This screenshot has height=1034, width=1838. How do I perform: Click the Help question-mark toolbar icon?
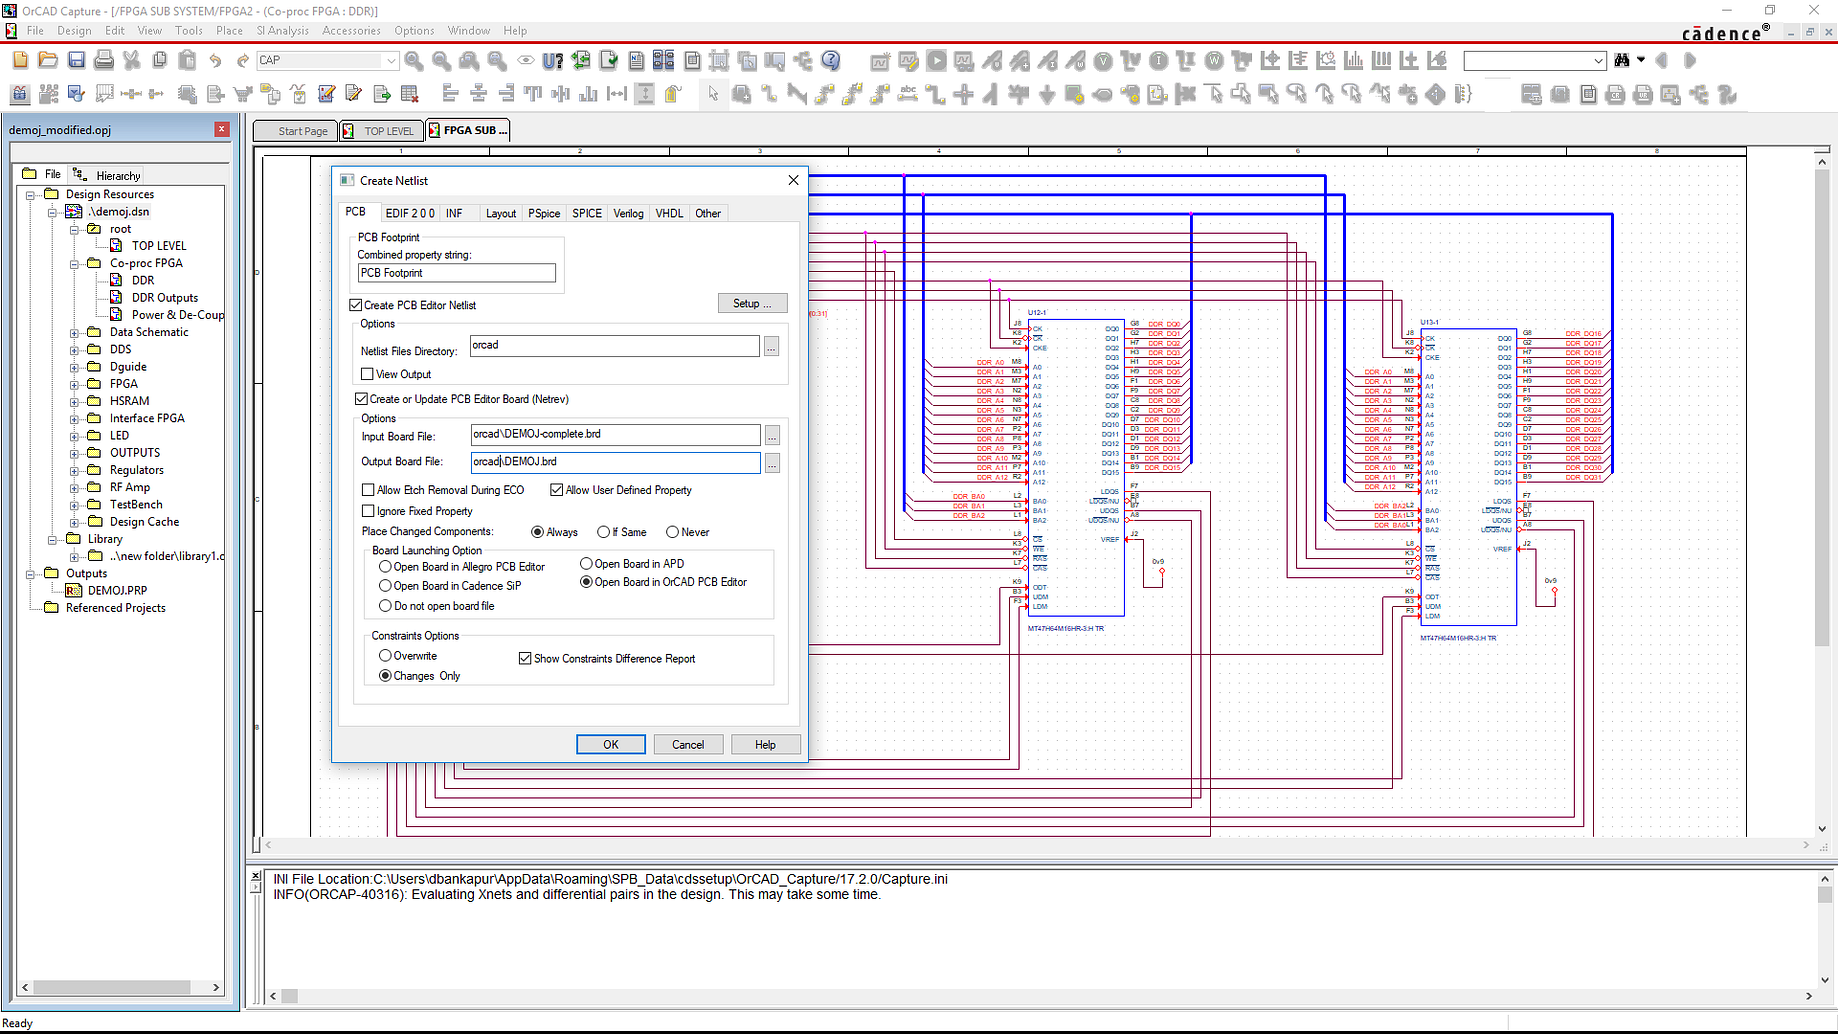point(830,60)
